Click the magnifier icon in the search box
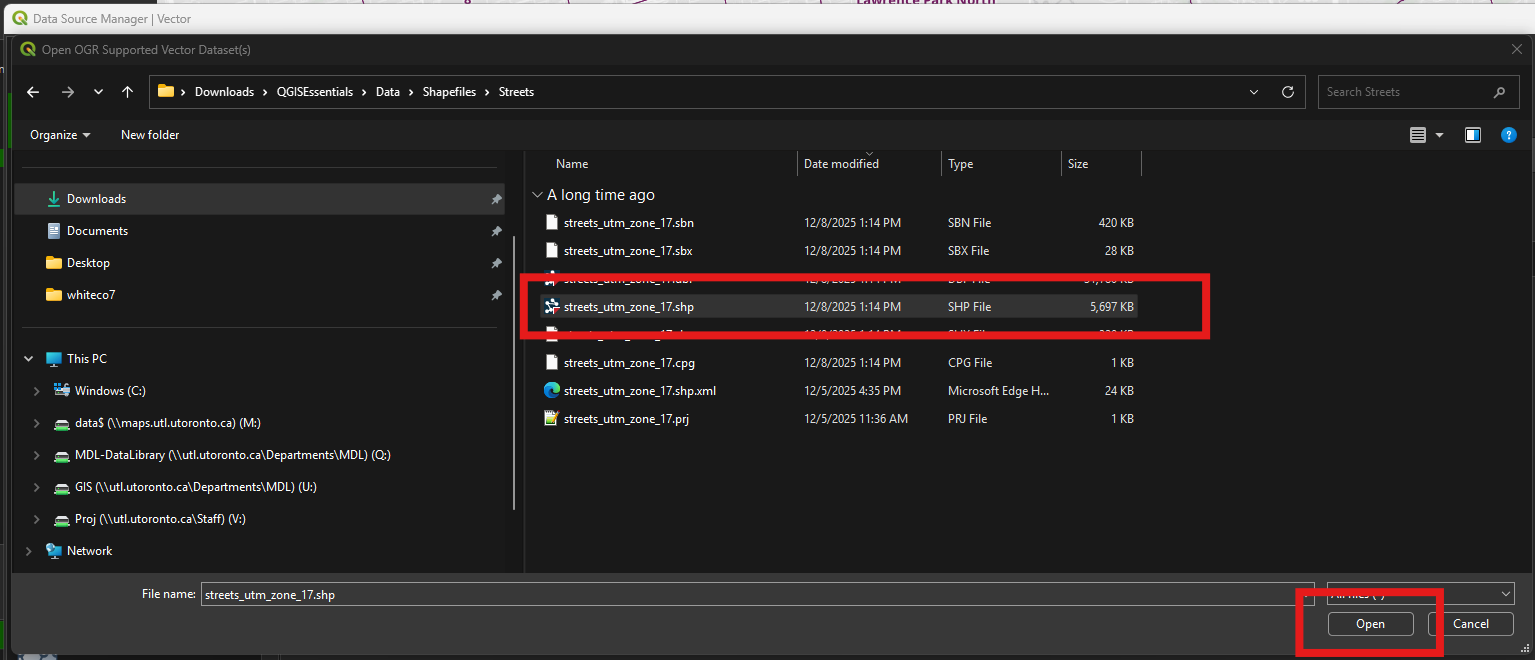 [x=1499, y=92]
